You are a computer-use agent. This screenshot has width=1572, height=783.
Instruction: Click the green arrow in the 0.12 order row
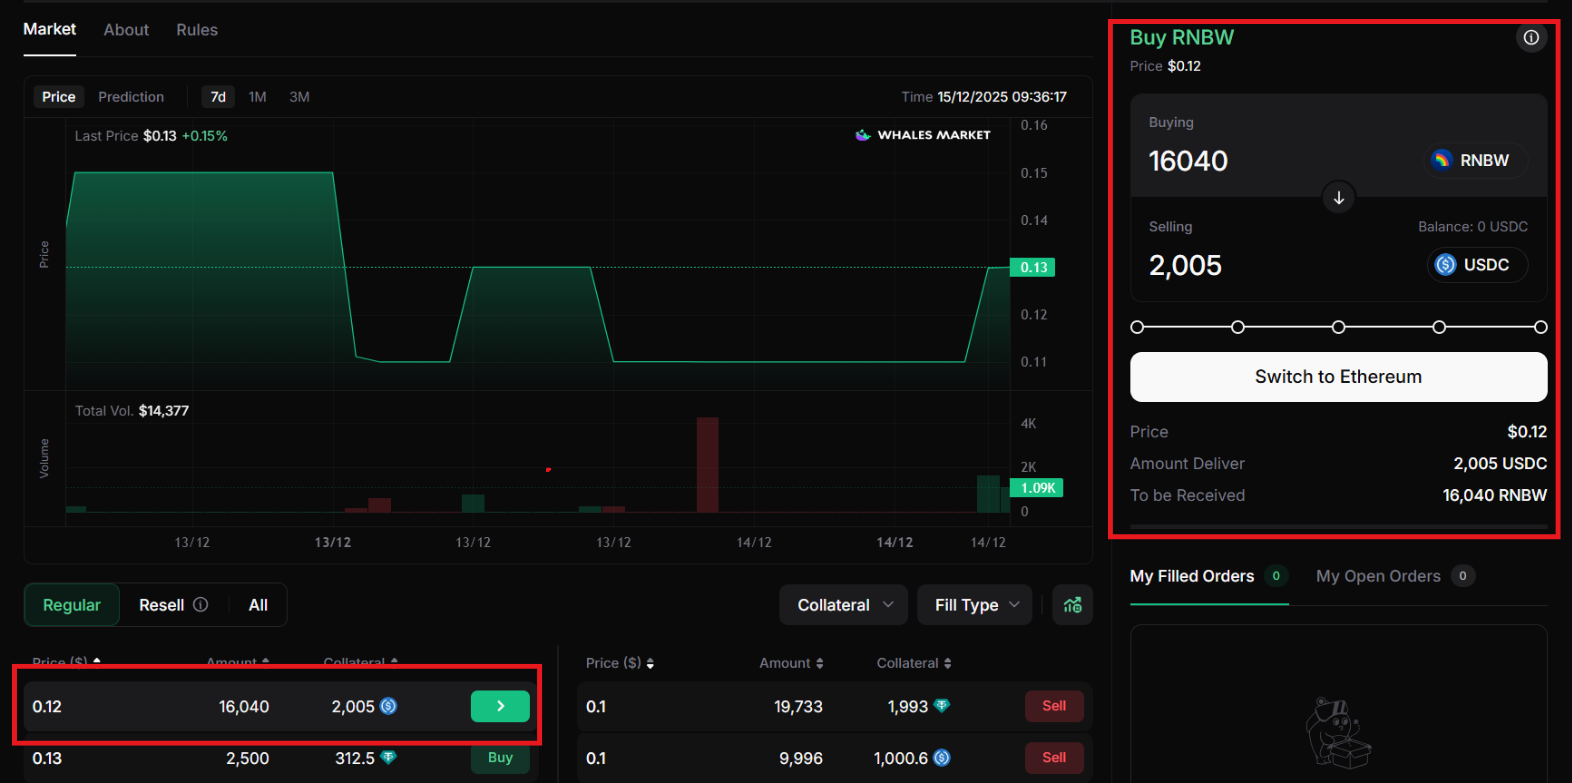(x=500, y=706)
